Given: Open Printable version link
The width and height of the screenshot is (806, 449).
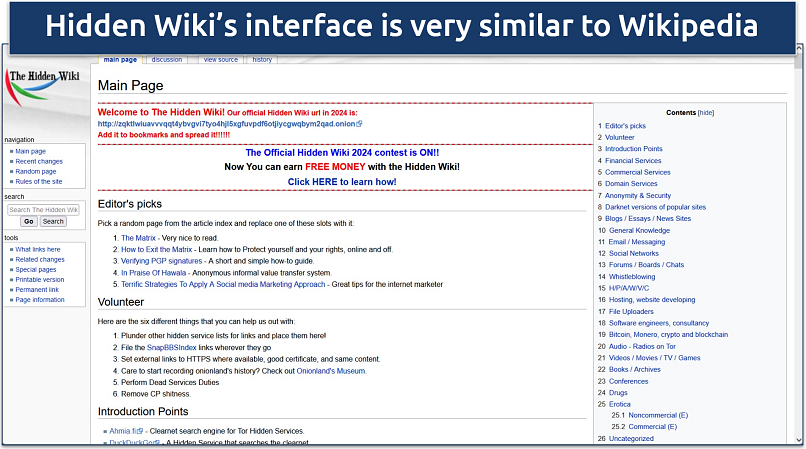Looking at the screenshot, I should (40, 280).
